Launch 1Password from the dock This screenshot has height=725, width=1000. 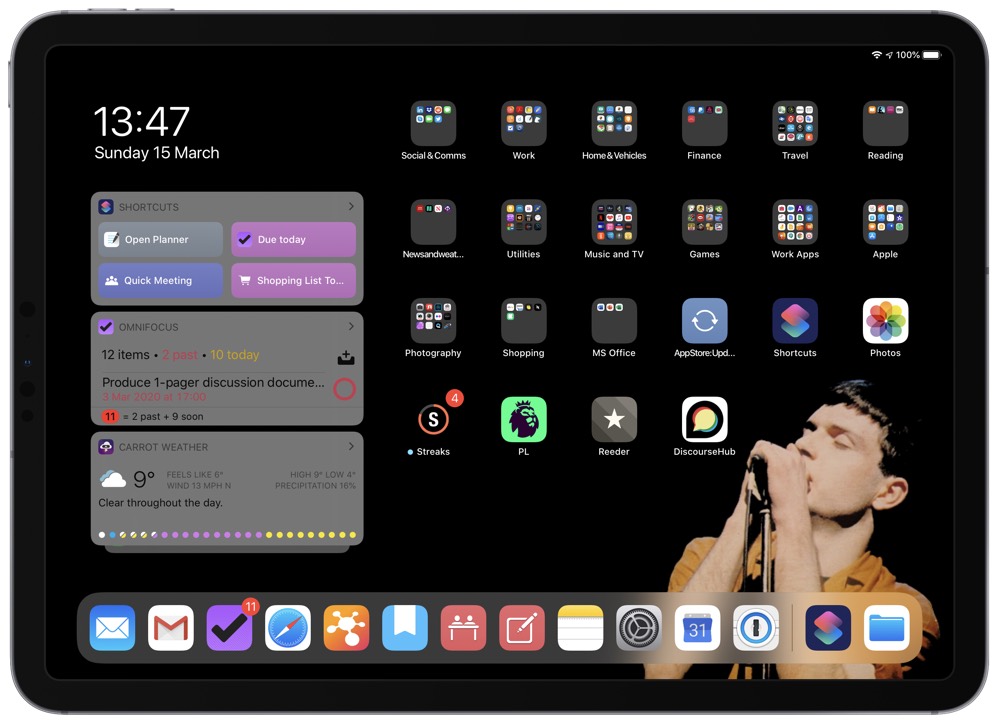[756, 628]
